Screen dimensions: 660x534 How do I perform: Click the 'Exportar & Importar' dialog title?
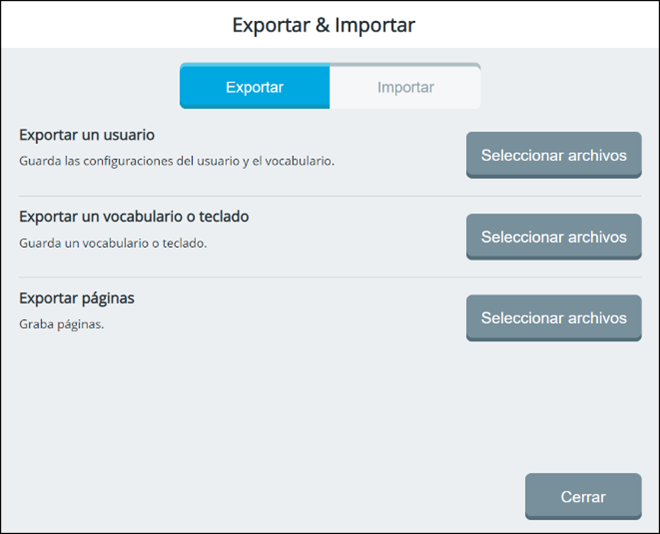[x=323, y=25]
